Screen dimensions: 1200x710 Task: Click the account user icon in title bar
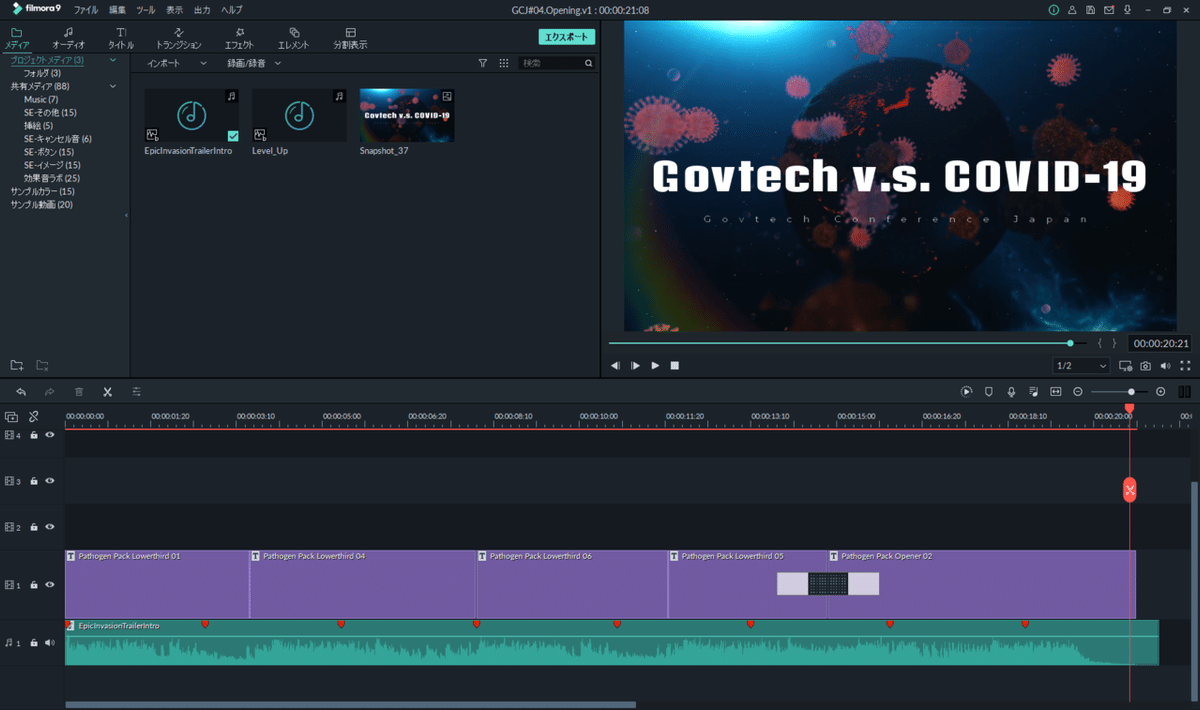pyautogui.click(x=1072, y=10)
